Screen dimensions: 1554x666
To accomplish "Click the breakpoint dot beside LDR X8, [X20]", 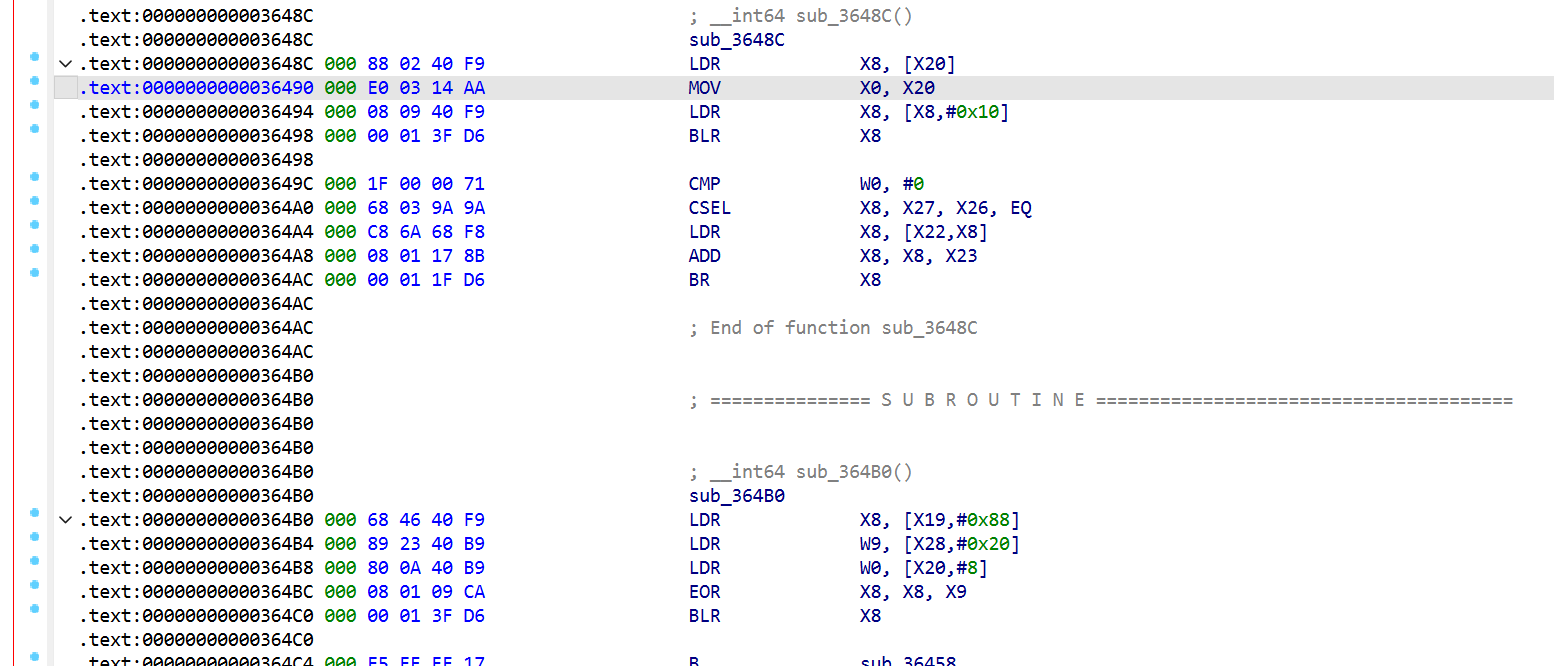I will point(35,56).
